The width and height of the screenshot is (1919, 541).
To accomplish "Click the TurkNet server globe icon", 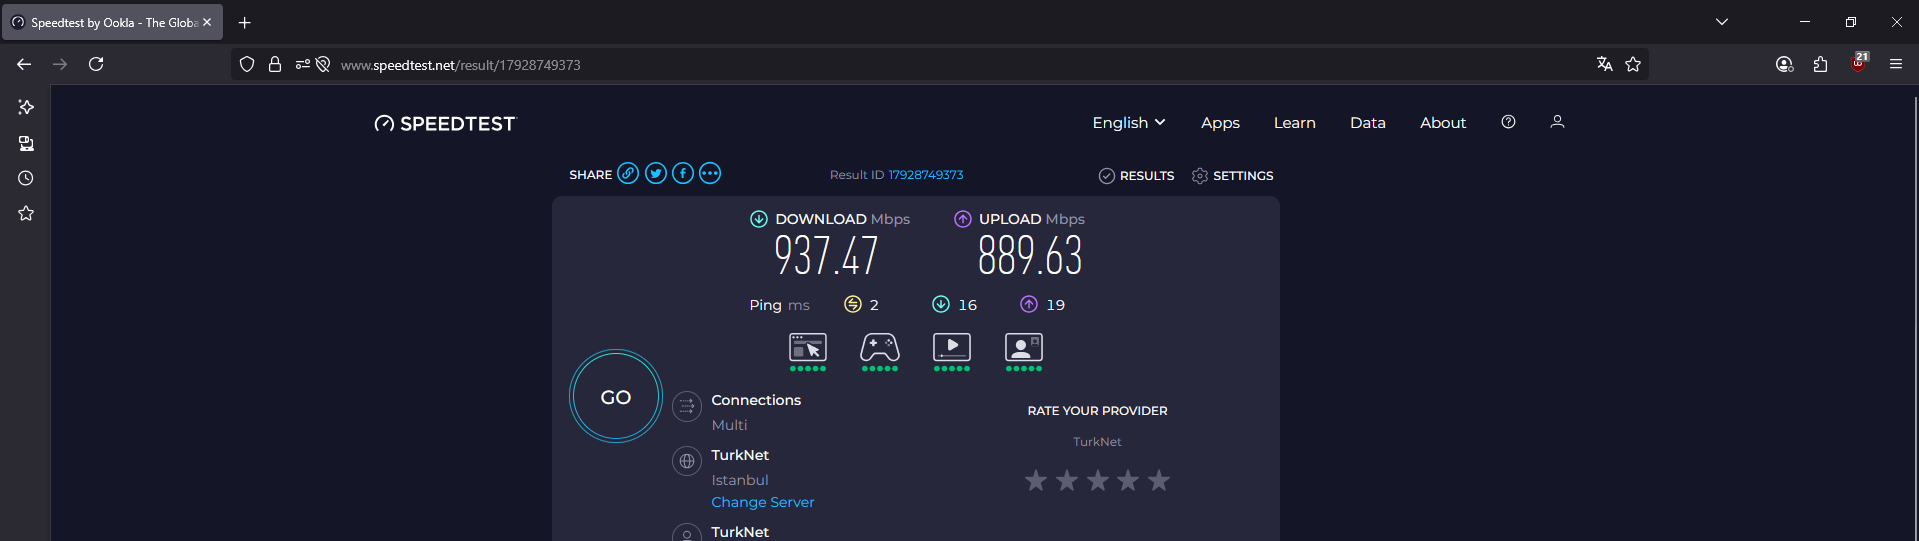I will [x=686, y=461].
